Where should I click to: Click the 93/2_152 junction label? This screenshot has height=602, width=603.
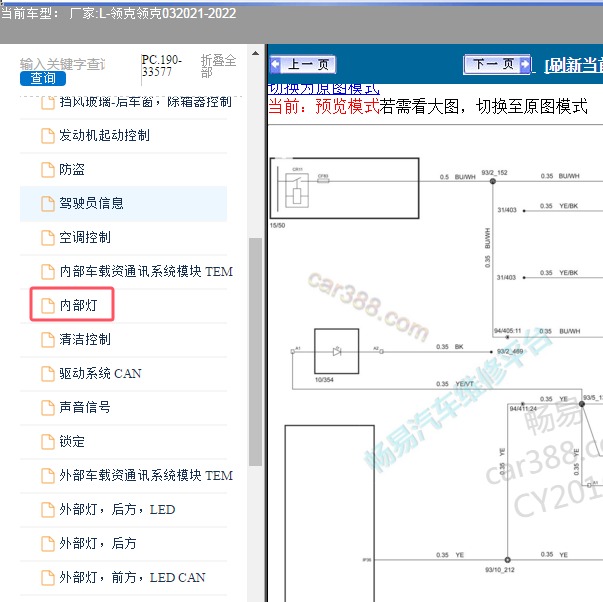(495, 173)
